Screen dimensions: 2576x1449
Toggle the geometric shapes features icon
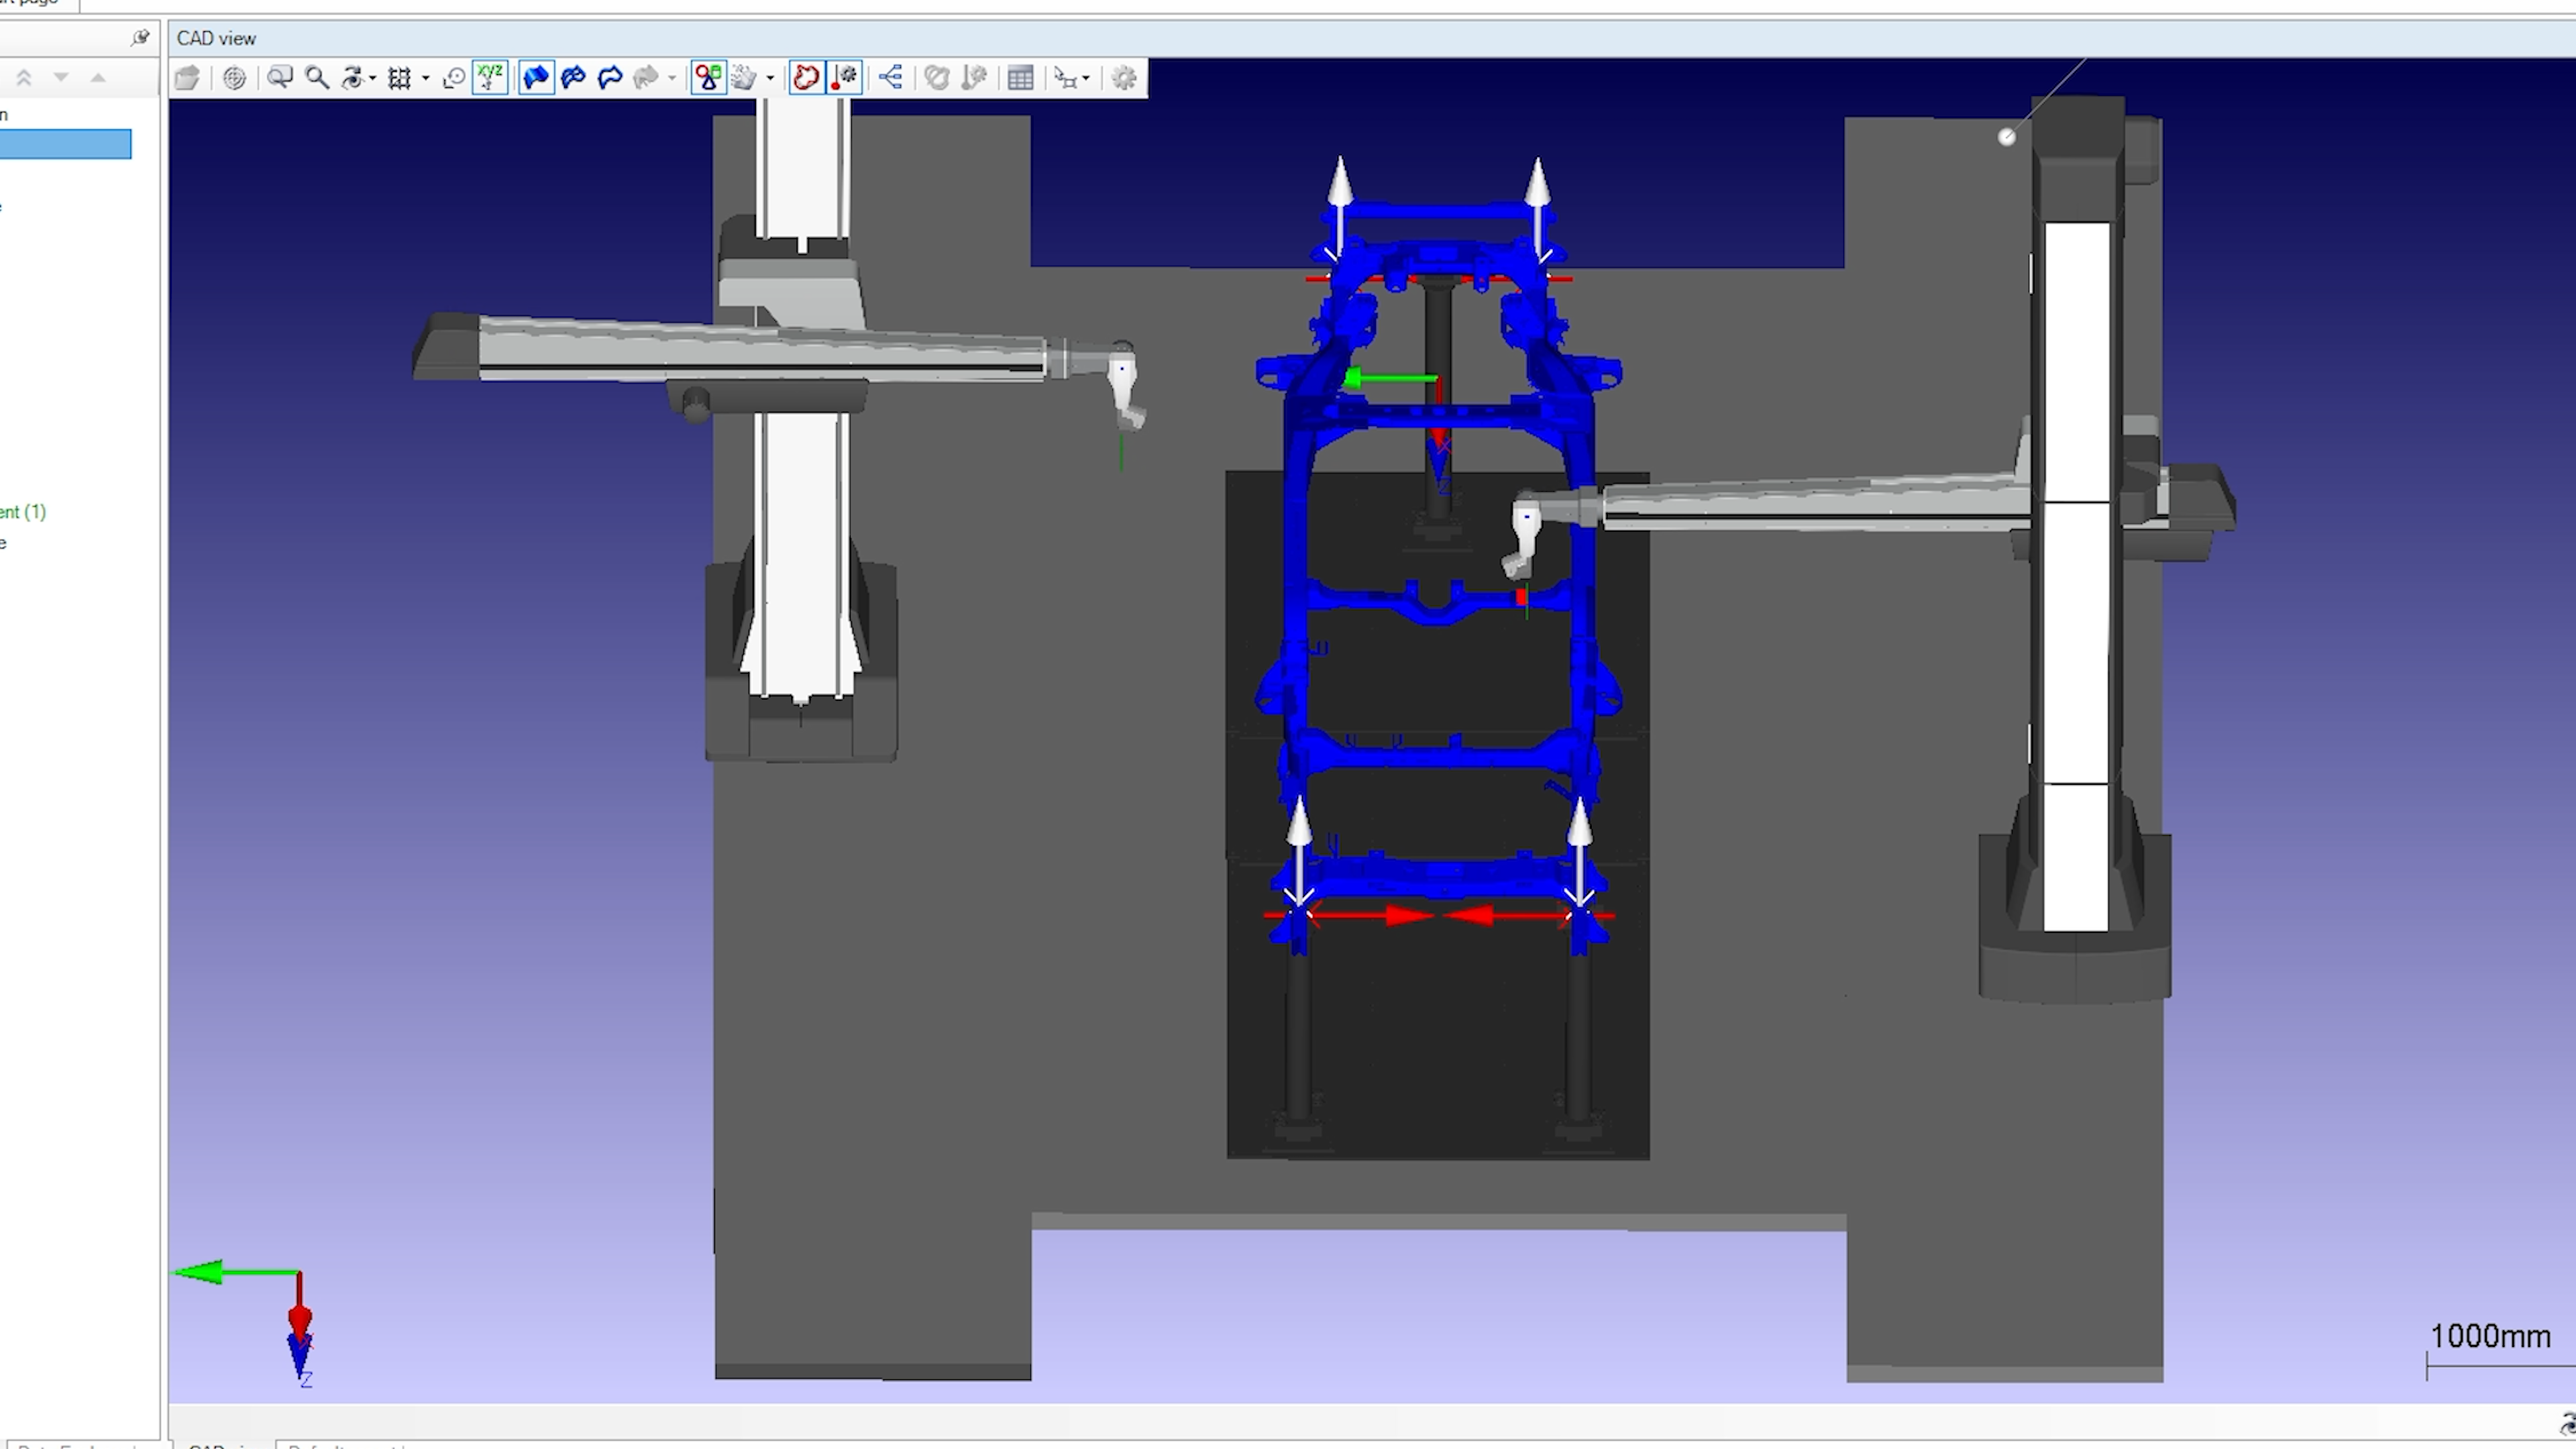(708, 78)
